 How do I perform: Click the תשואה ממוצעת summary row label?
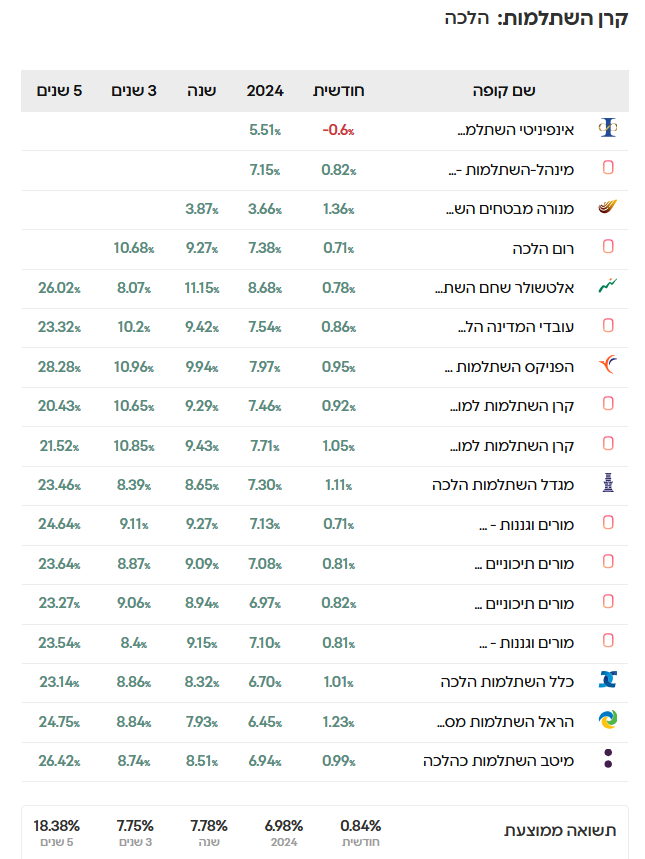(x=558, y=831)
